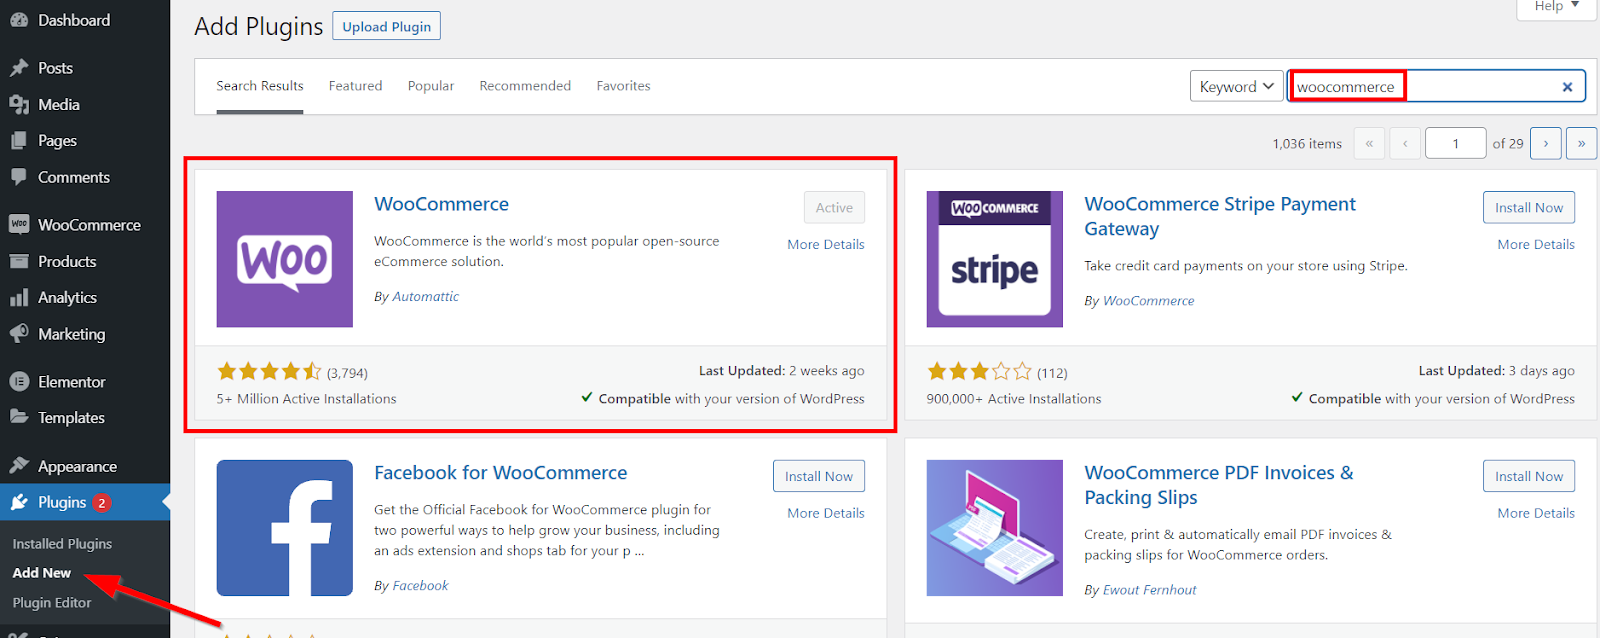The image size is (1600, 638).
Task: Open the Facebook plugin logo thumbnail
Action: tap(285, 528)
